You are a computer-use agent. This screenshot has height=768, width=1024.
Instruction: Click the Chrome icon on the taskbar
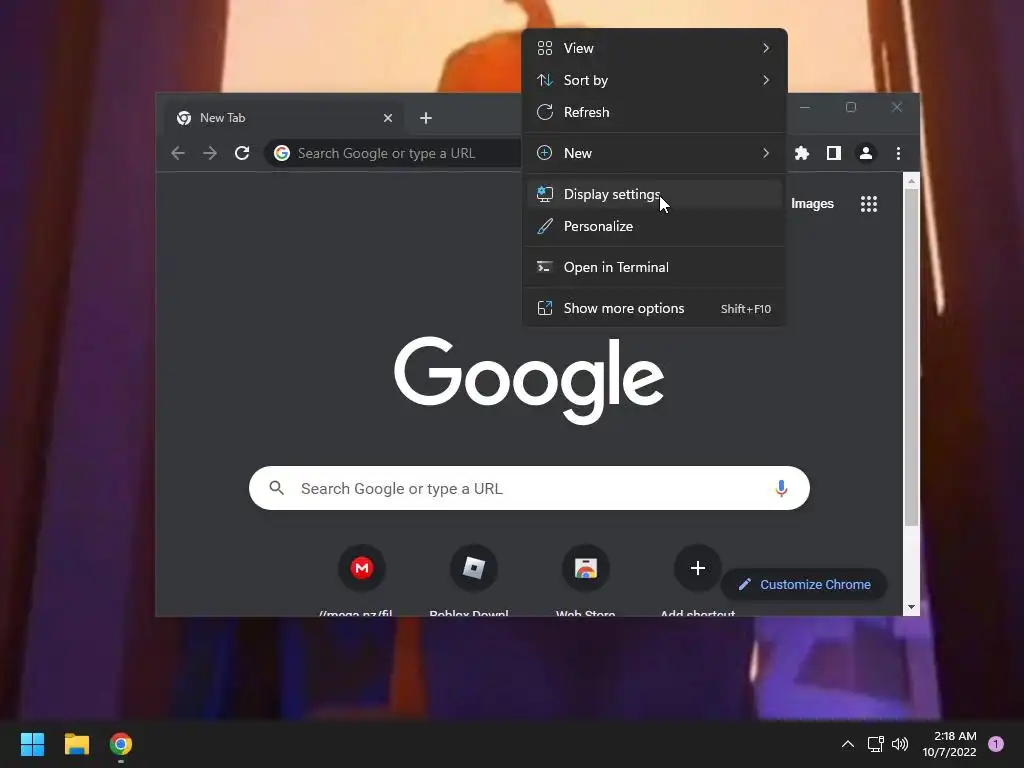[x=121, y=744]
